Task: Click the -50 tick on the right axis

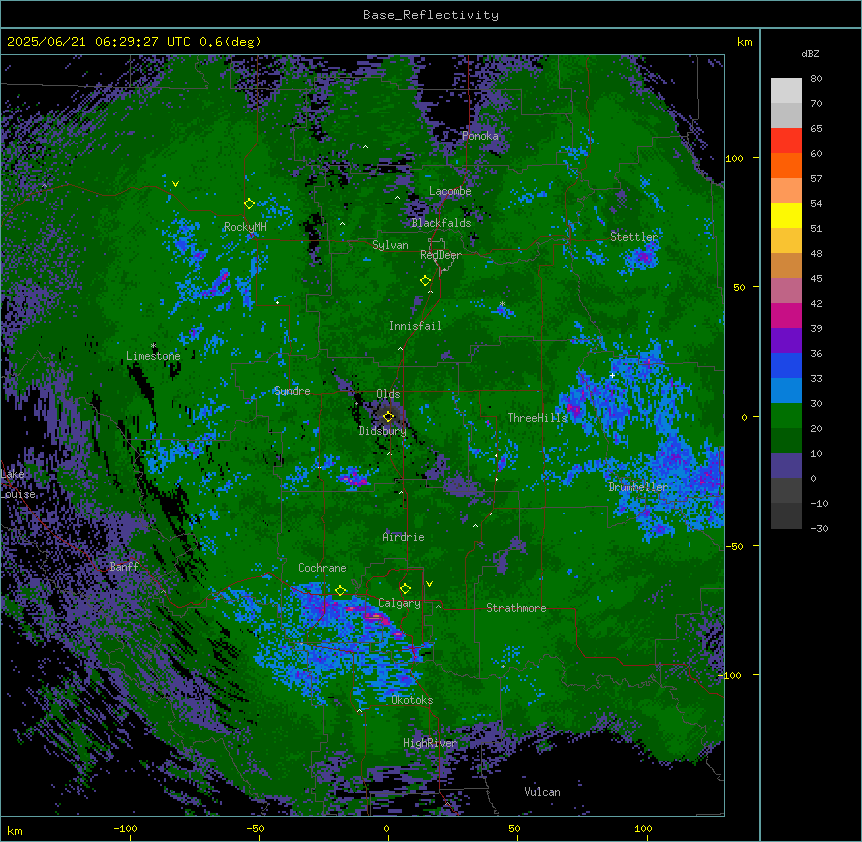Action: [735, 546]
